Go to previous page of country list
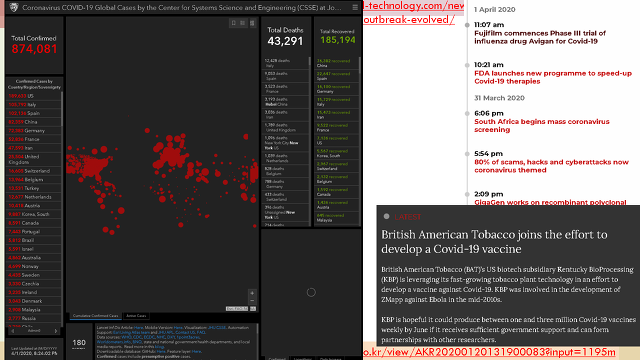 tap(13, 331)
